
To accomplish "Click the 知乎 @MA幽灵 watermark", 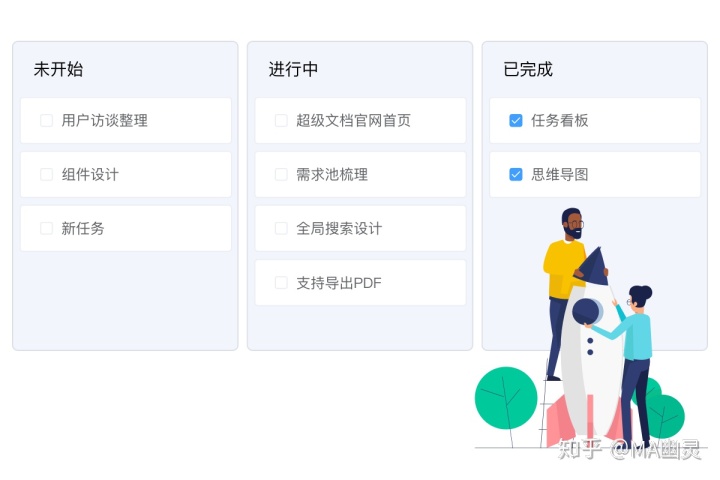I will pos(629,449).
